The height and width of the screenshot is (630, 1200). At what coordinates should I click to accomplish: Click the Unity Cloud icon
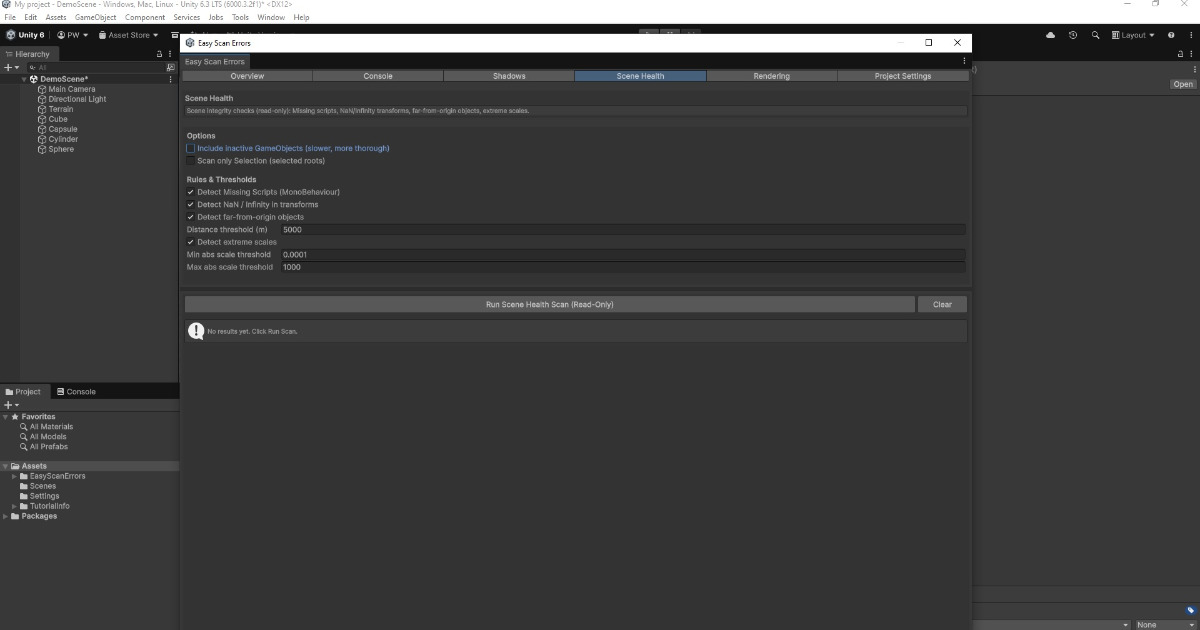pyautogui.click(x=1050, y=35)
